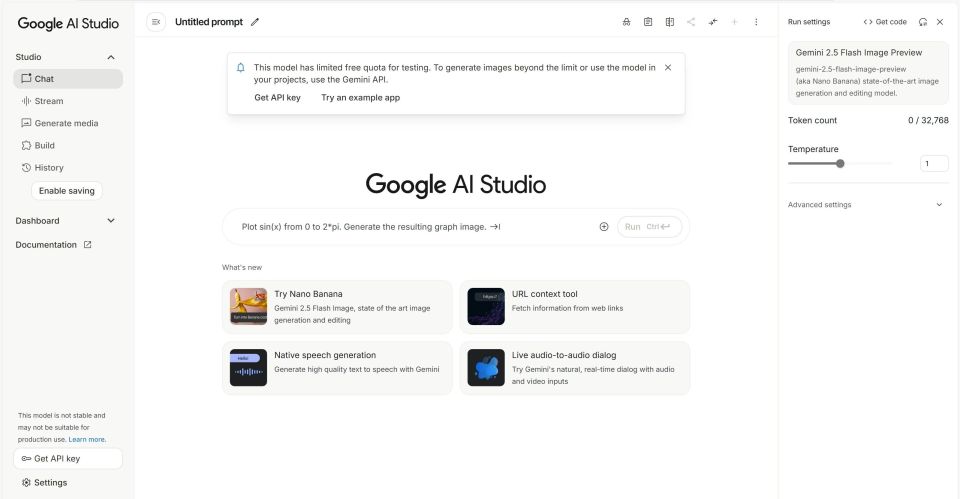Click the Run button

(x=649, y=227)
